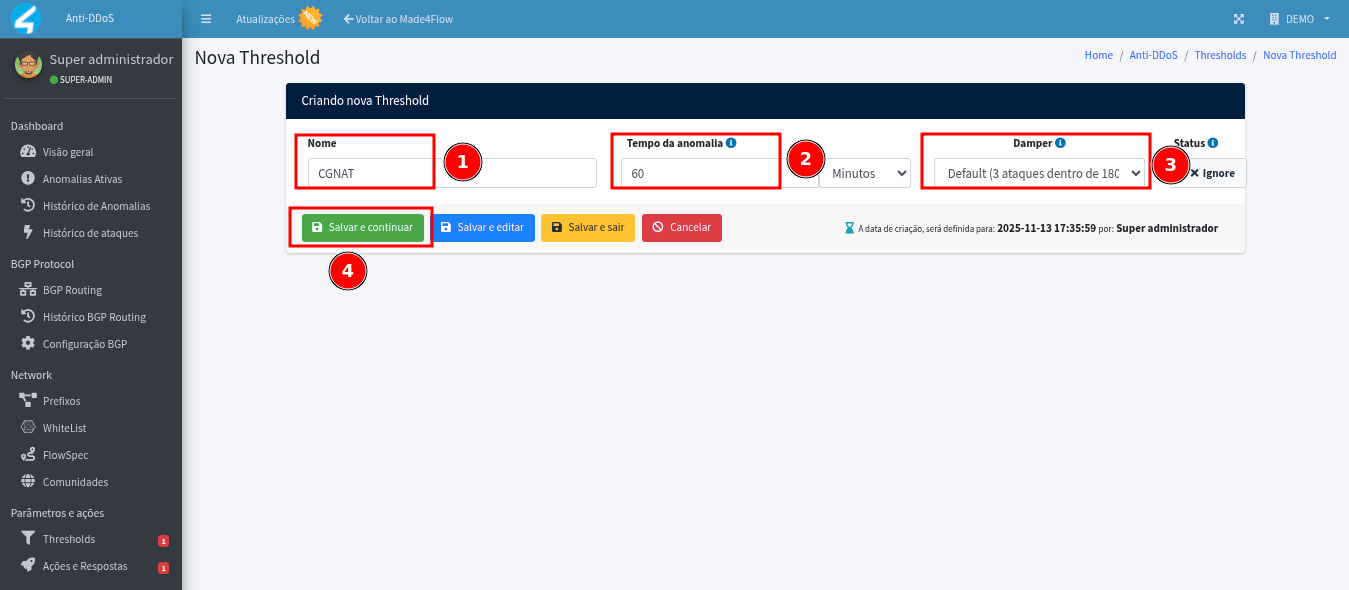Expand the Damper selection dropdown

1038,173
